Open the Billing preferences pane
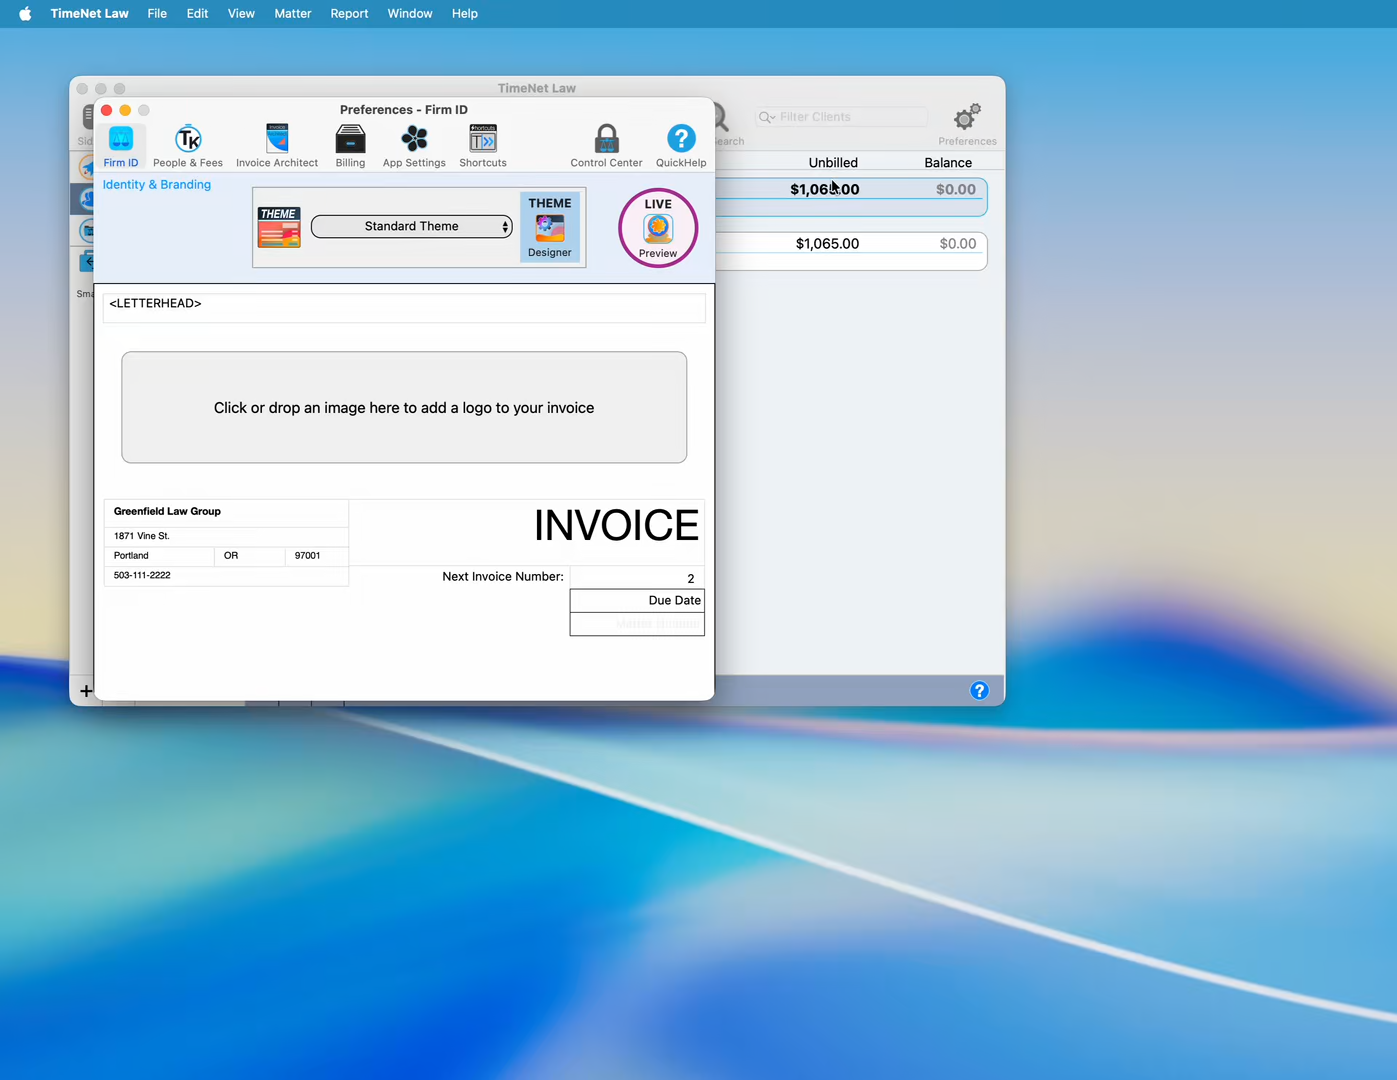This screenshot has width=1397, height=1080. [x=350, y=146]
